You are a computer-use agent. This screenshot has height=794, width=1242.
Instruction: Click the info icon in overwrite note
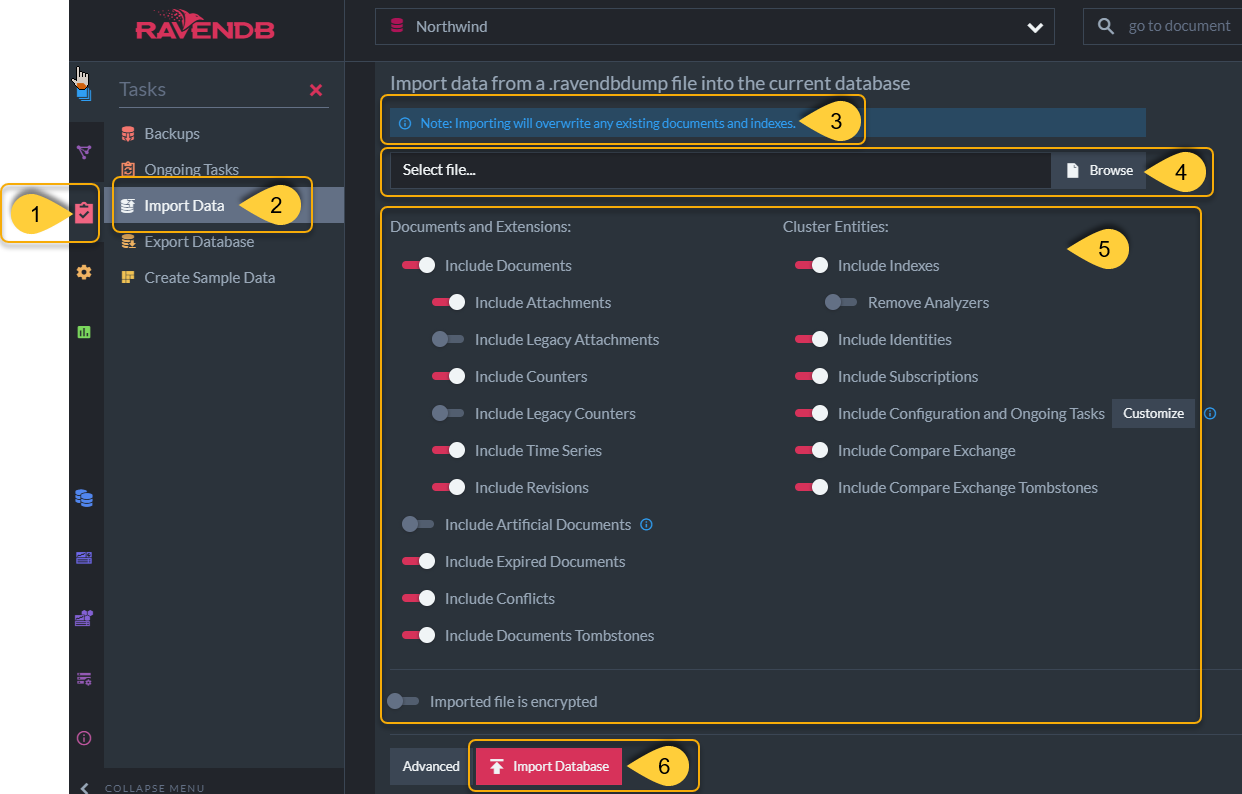pyautogui.click(x=405, y=124)
